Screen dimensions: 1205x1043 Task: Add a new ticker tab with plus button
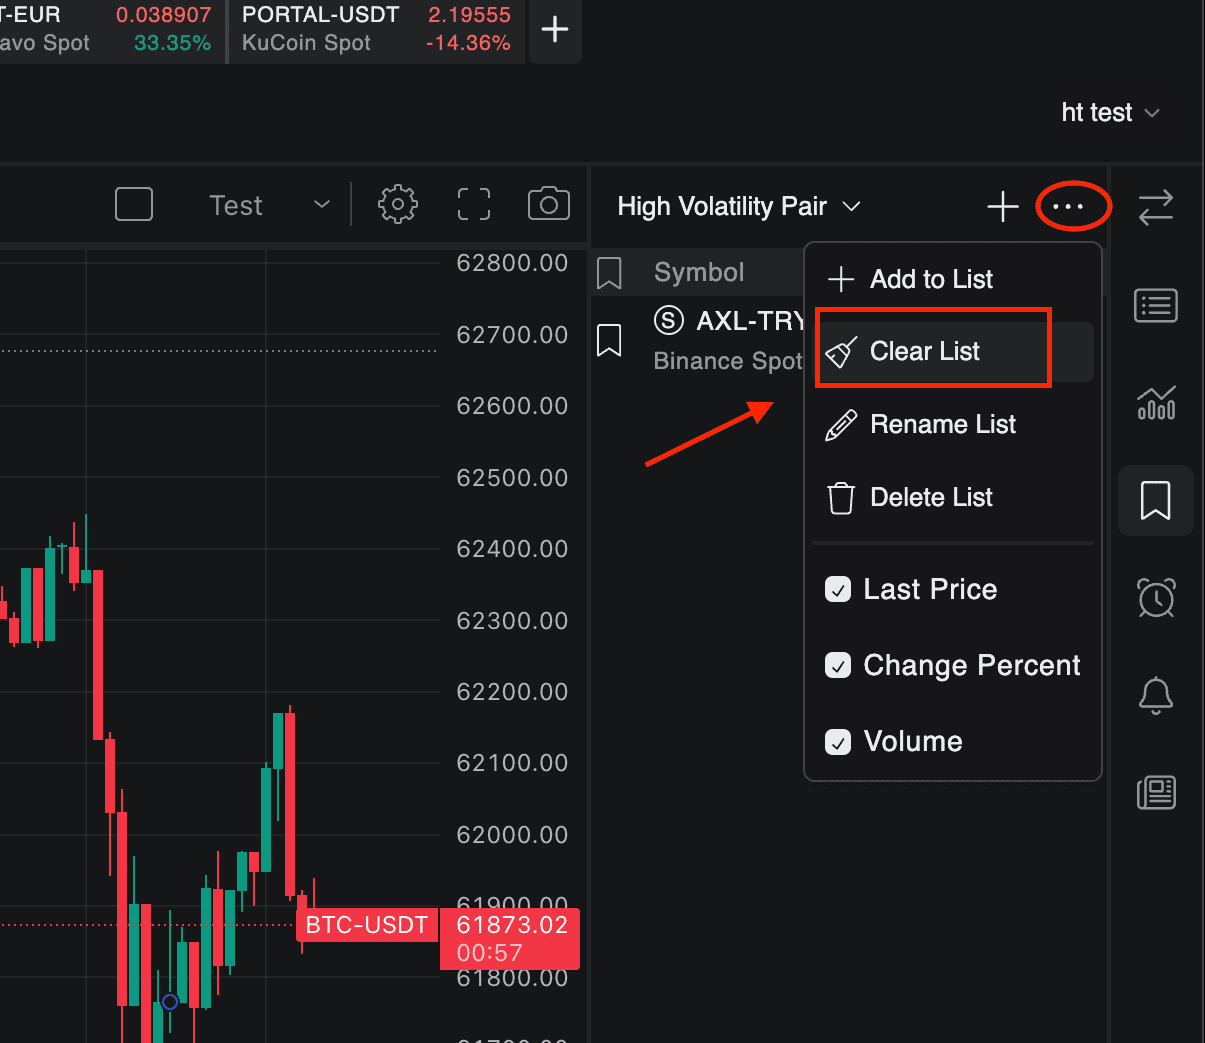coord(555,29)
